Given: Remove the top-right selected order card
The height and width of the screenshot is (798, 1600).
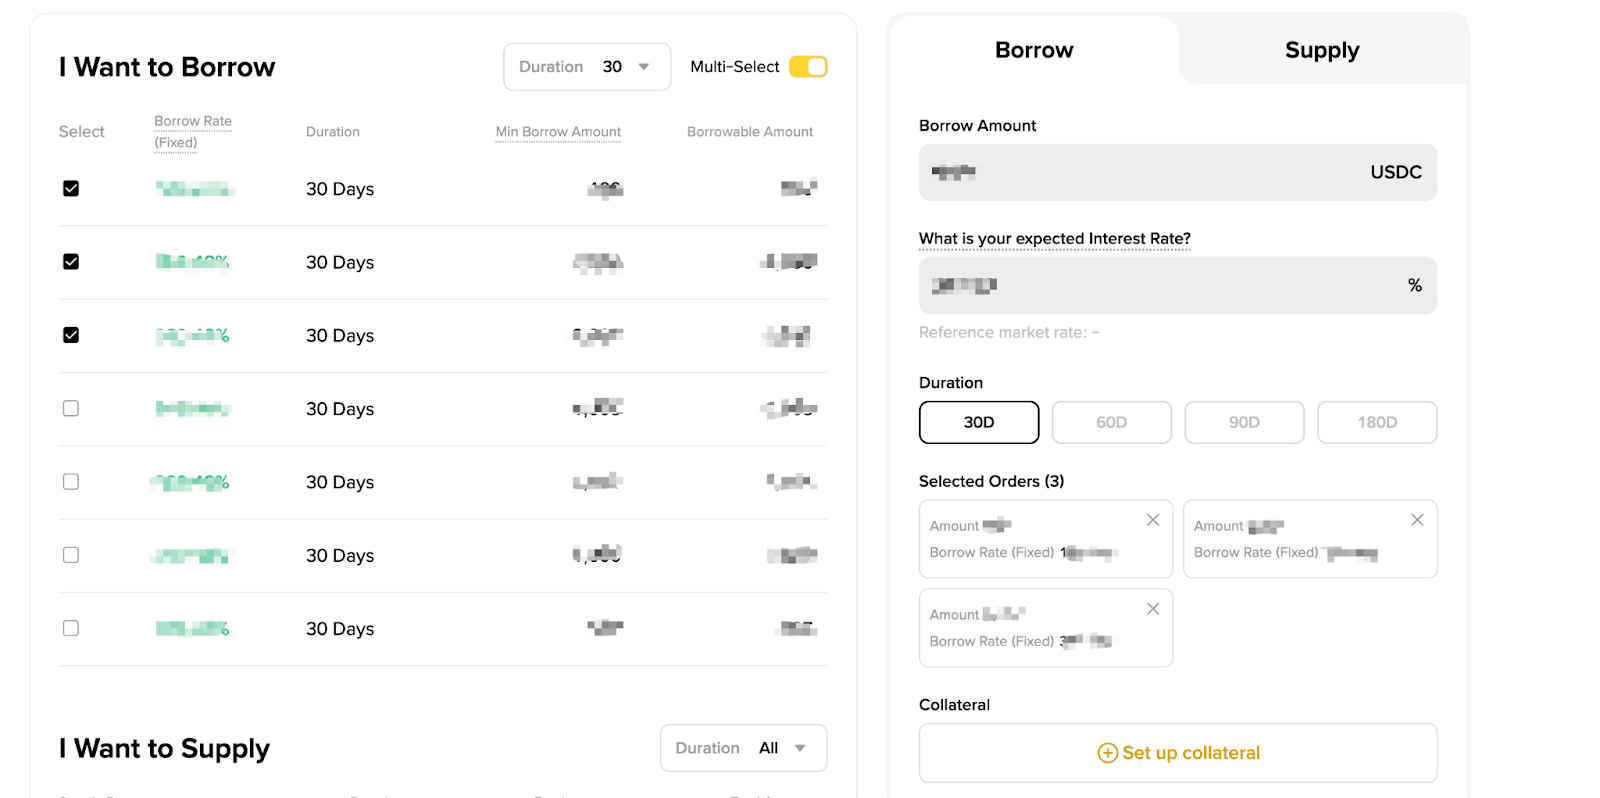Looking at the screenshot, I should [x=1417, y=520].
